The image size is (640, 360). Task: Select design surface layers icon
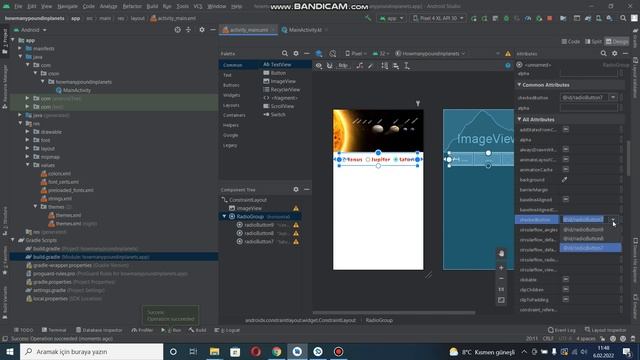click(319, 53)
